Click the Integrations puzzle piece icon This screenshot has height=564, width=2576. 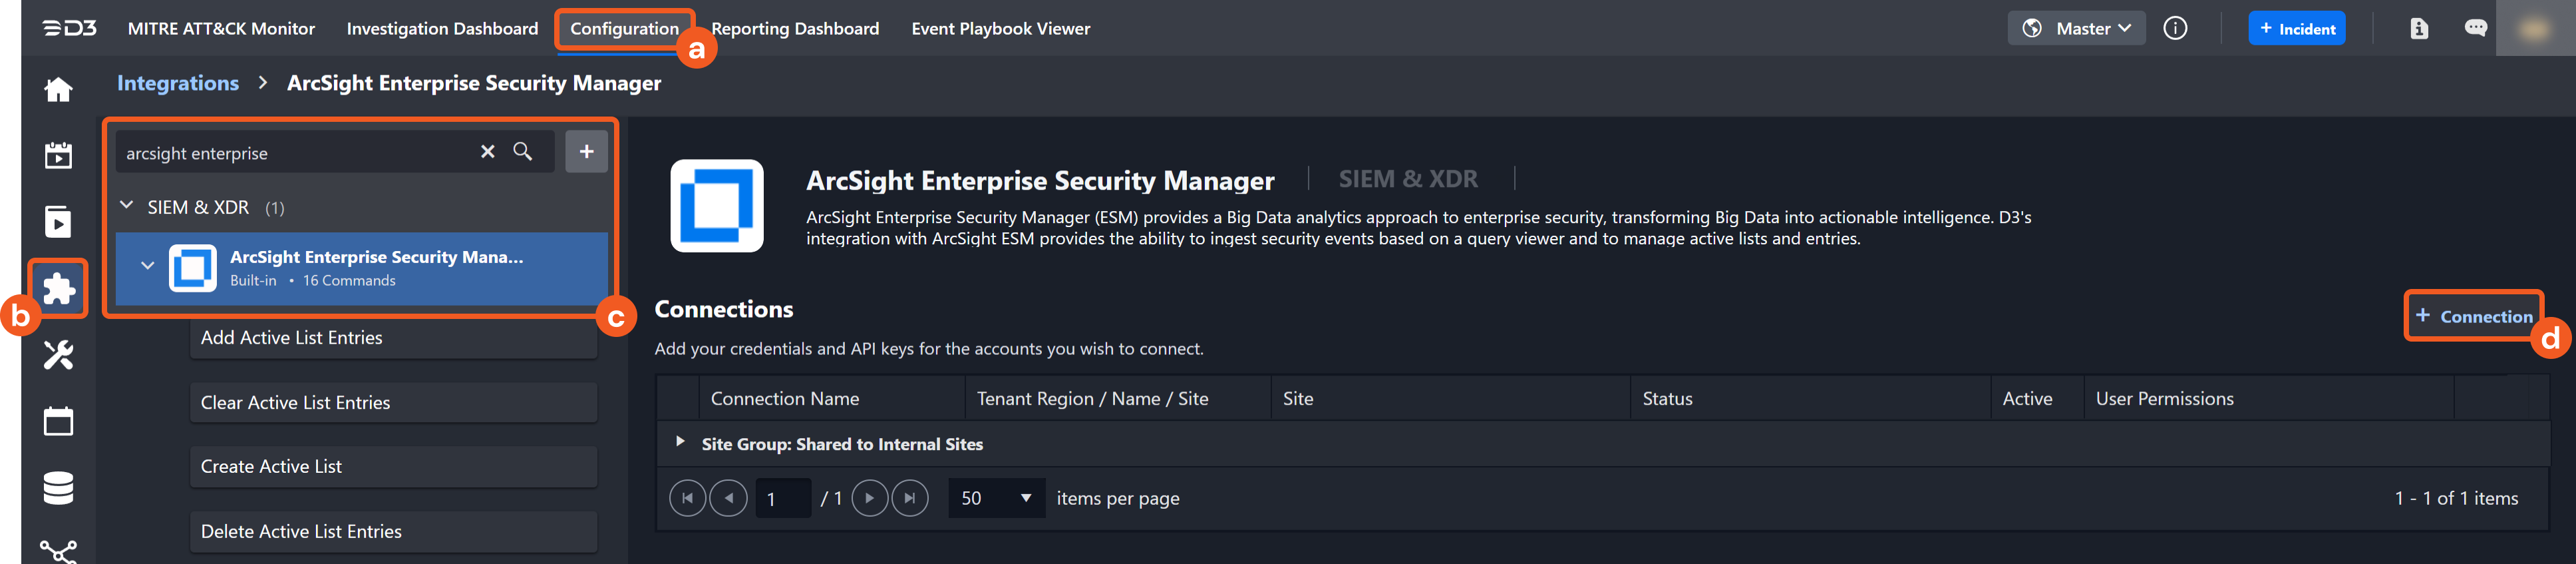tap(59, 289)
